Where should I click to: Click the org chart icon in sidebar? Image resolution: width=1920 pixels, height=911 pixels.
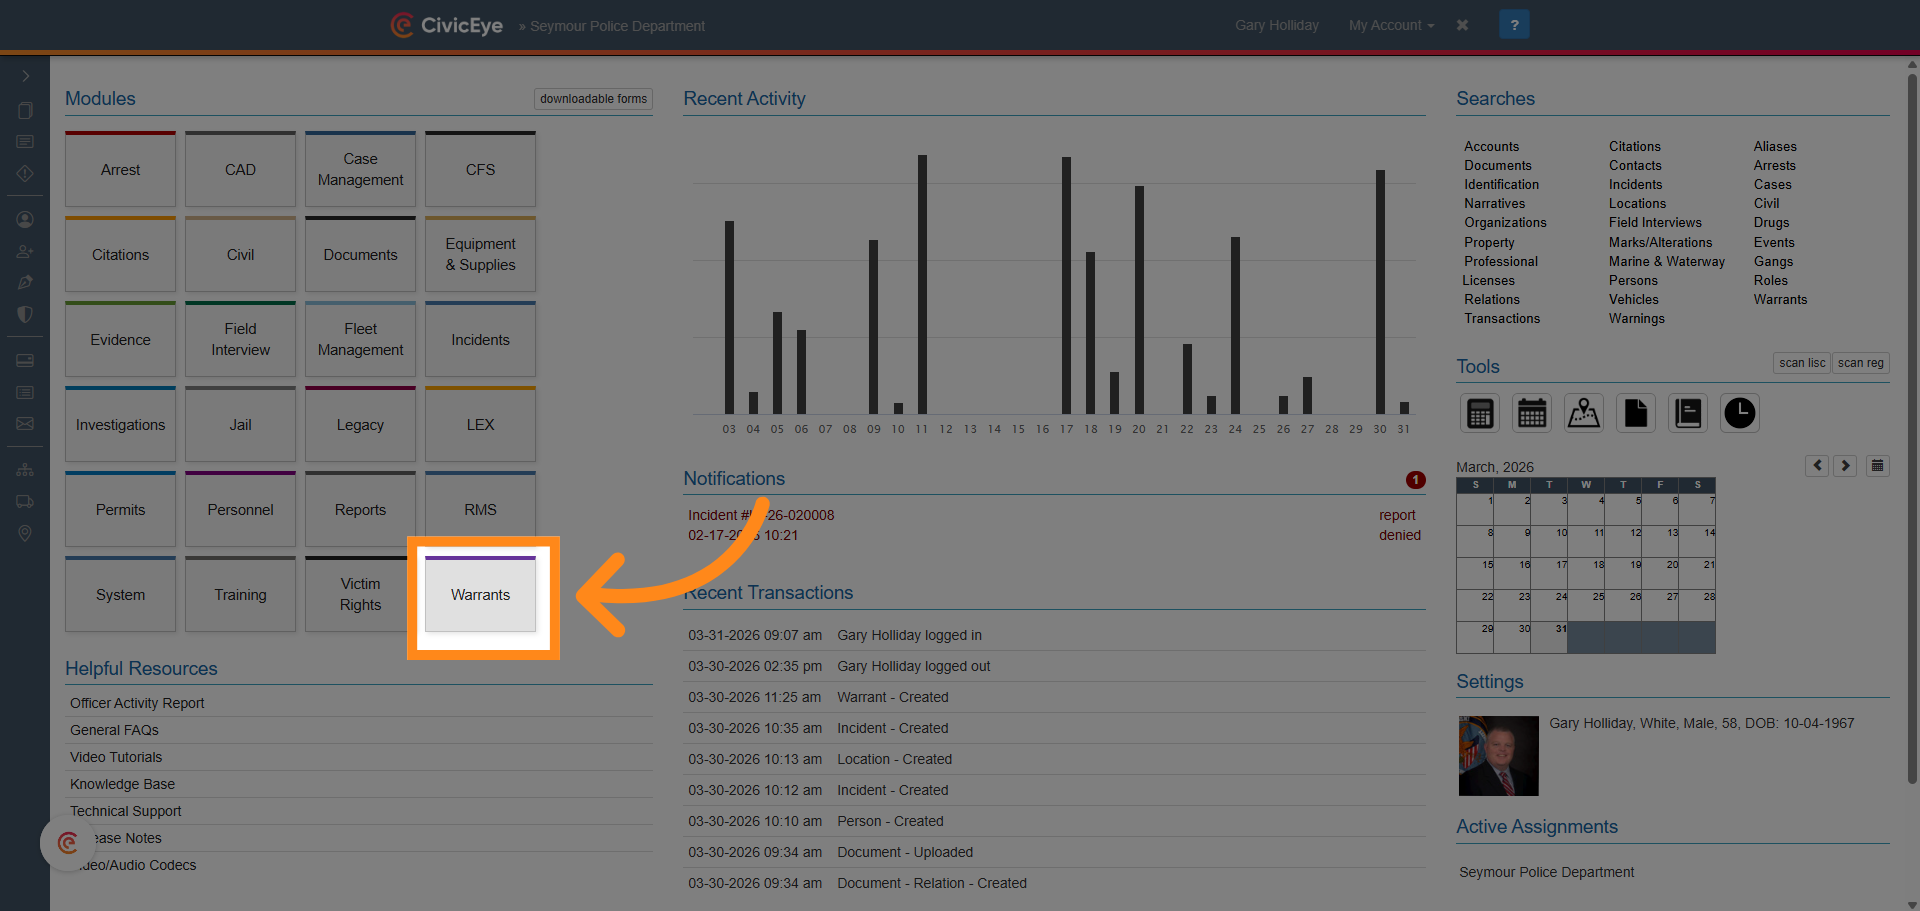25,470
